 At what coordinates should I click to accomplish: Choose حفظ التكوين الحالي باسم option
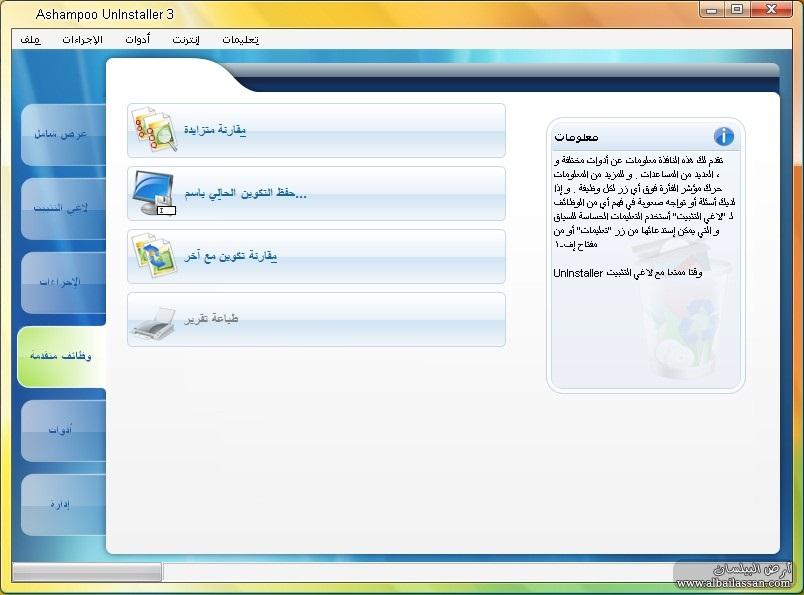tap(316, 193)
